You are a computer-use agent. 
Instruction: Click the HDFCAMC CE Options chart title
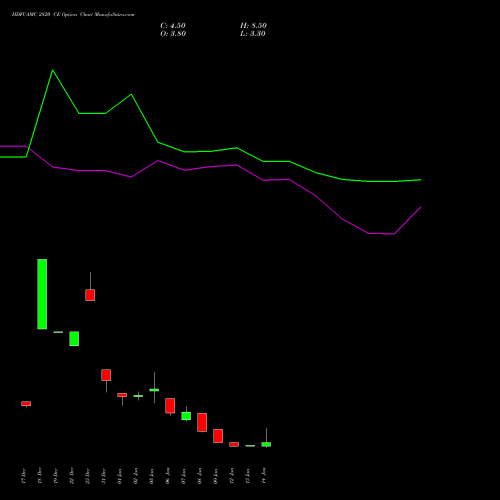(x=73, y=15)
